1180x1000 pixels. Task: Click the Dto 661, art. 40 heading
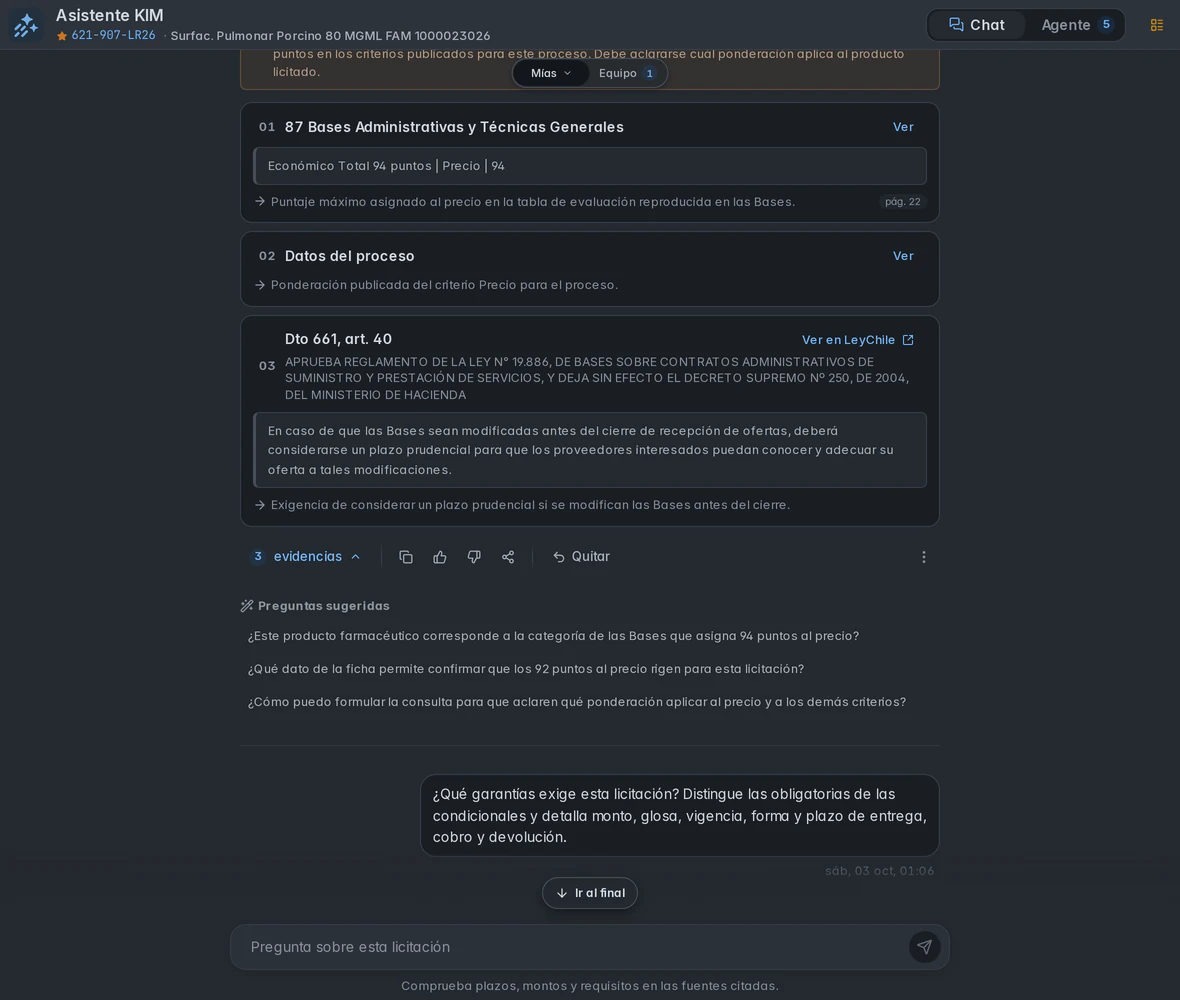tap(338, 339)
